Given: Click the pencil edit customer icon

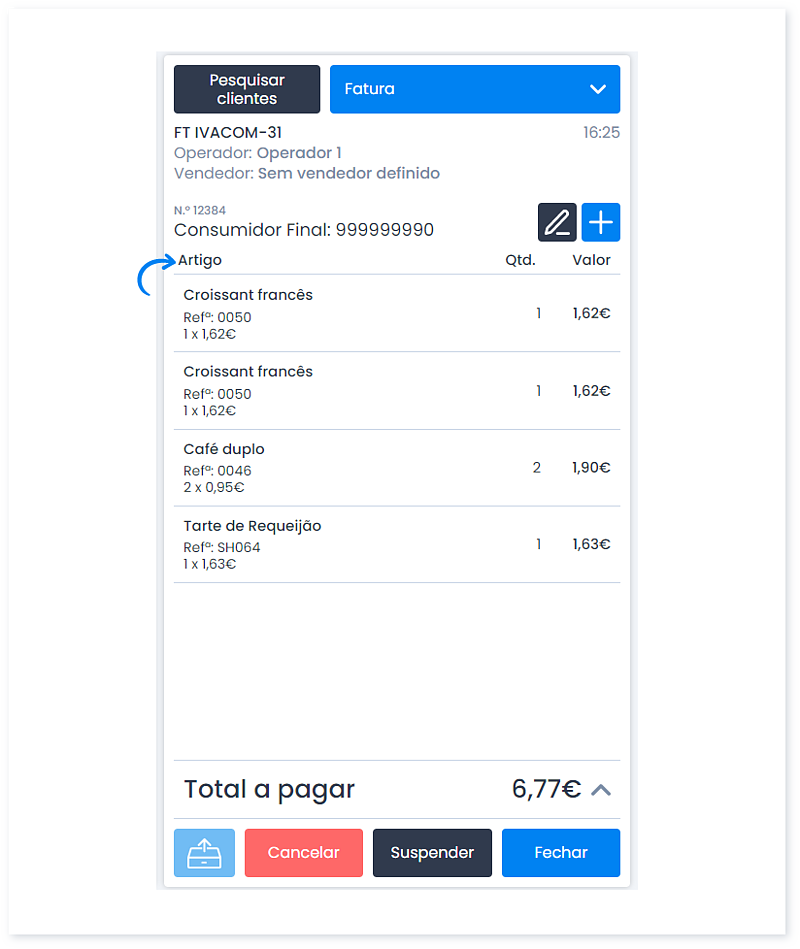Looking at the screenshot, I should (x=557, y=222).
